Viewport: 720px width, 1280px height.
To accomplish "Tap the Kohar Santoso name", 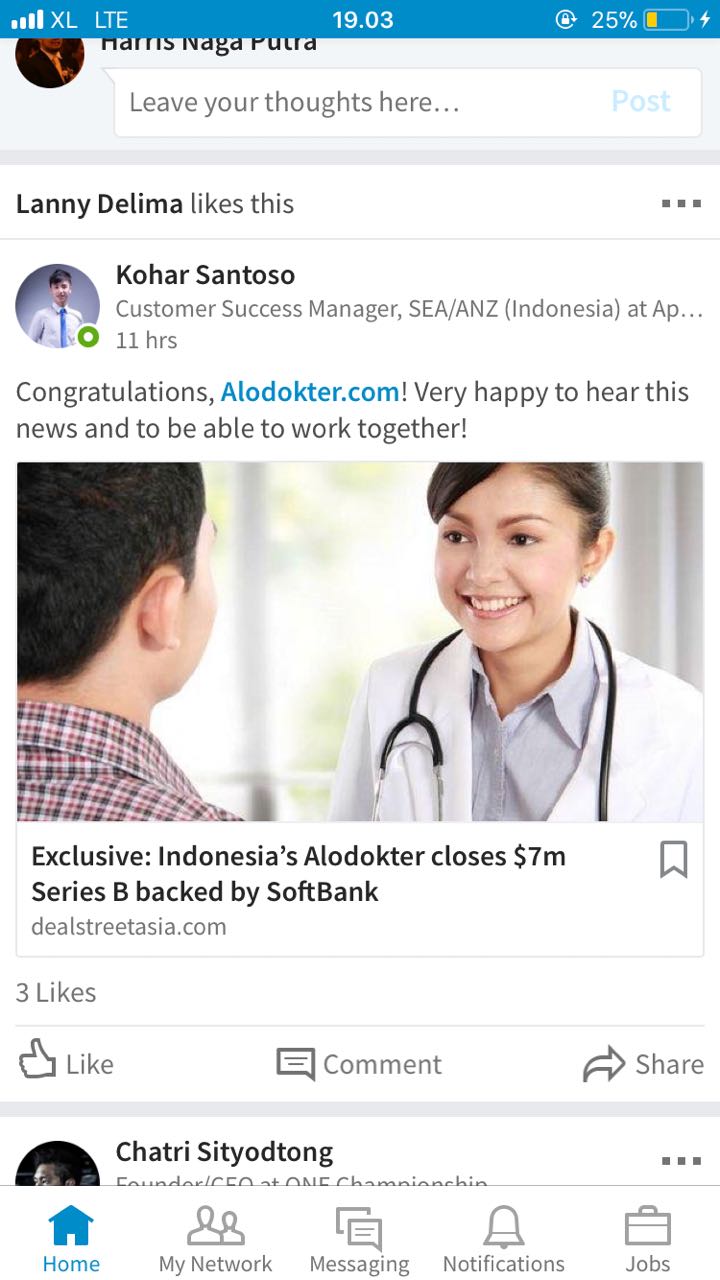I will click(x=205, y=275).
